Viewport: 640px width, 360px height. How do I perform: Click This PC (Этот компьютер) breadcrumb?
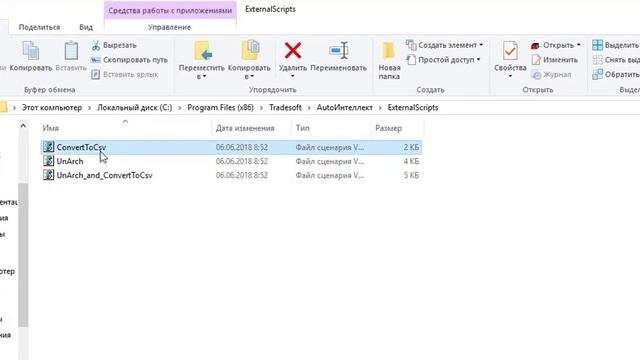pos(52,108)
